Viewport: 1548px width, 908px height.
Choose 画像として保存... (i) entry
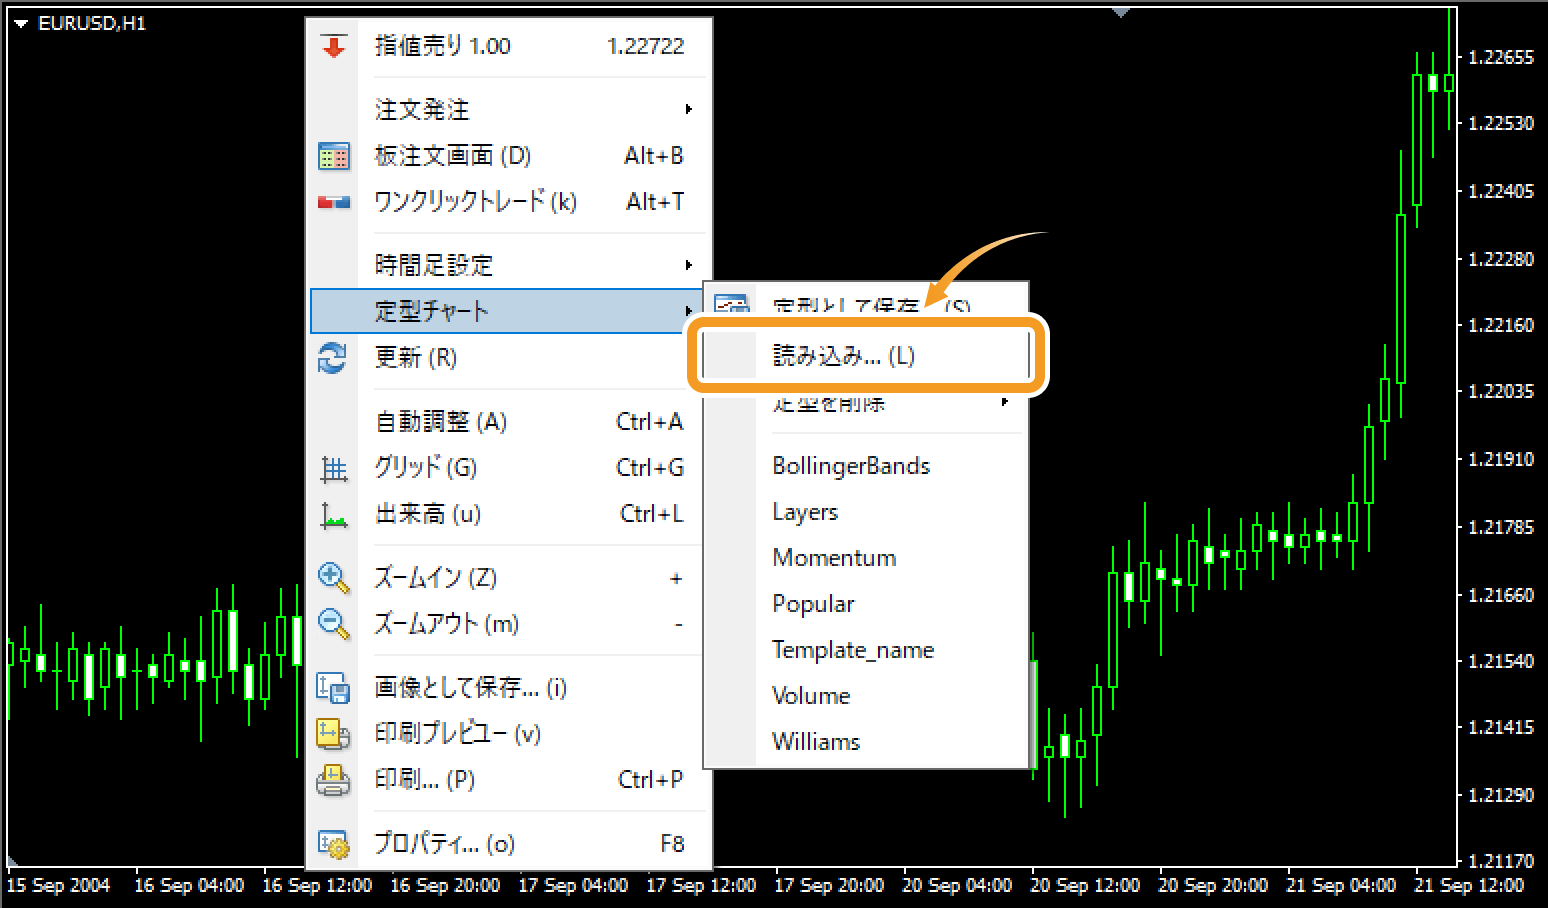click(x=510, y=688)
